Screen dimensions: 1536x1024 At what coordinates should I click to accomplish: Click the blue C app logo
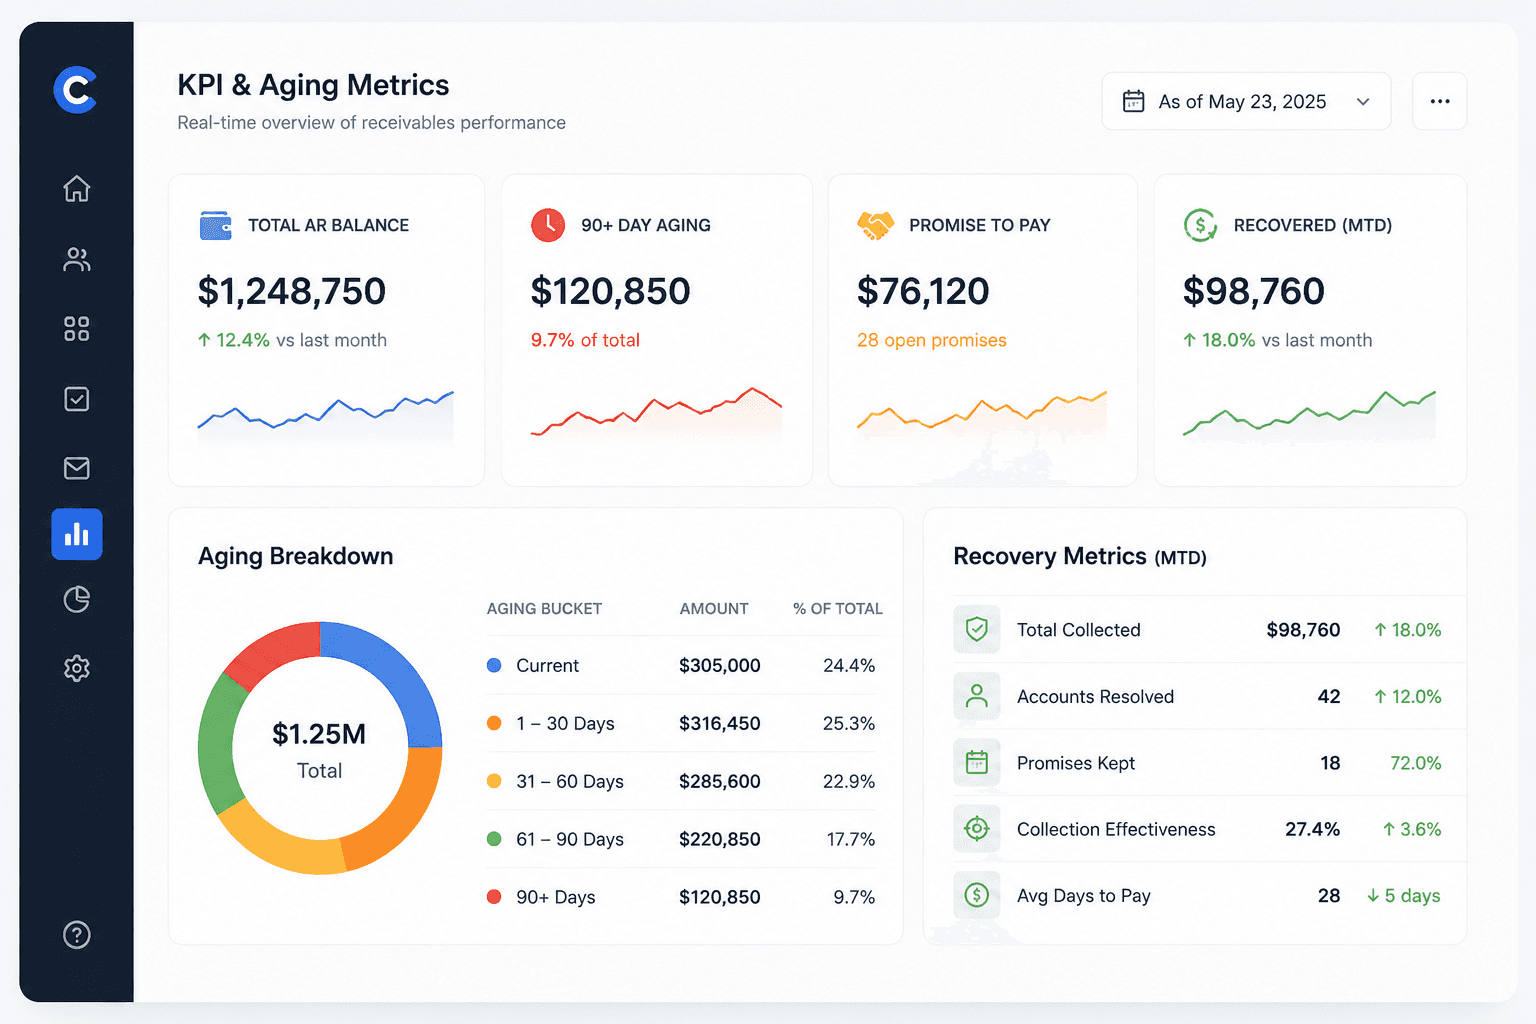pos(76,90)
